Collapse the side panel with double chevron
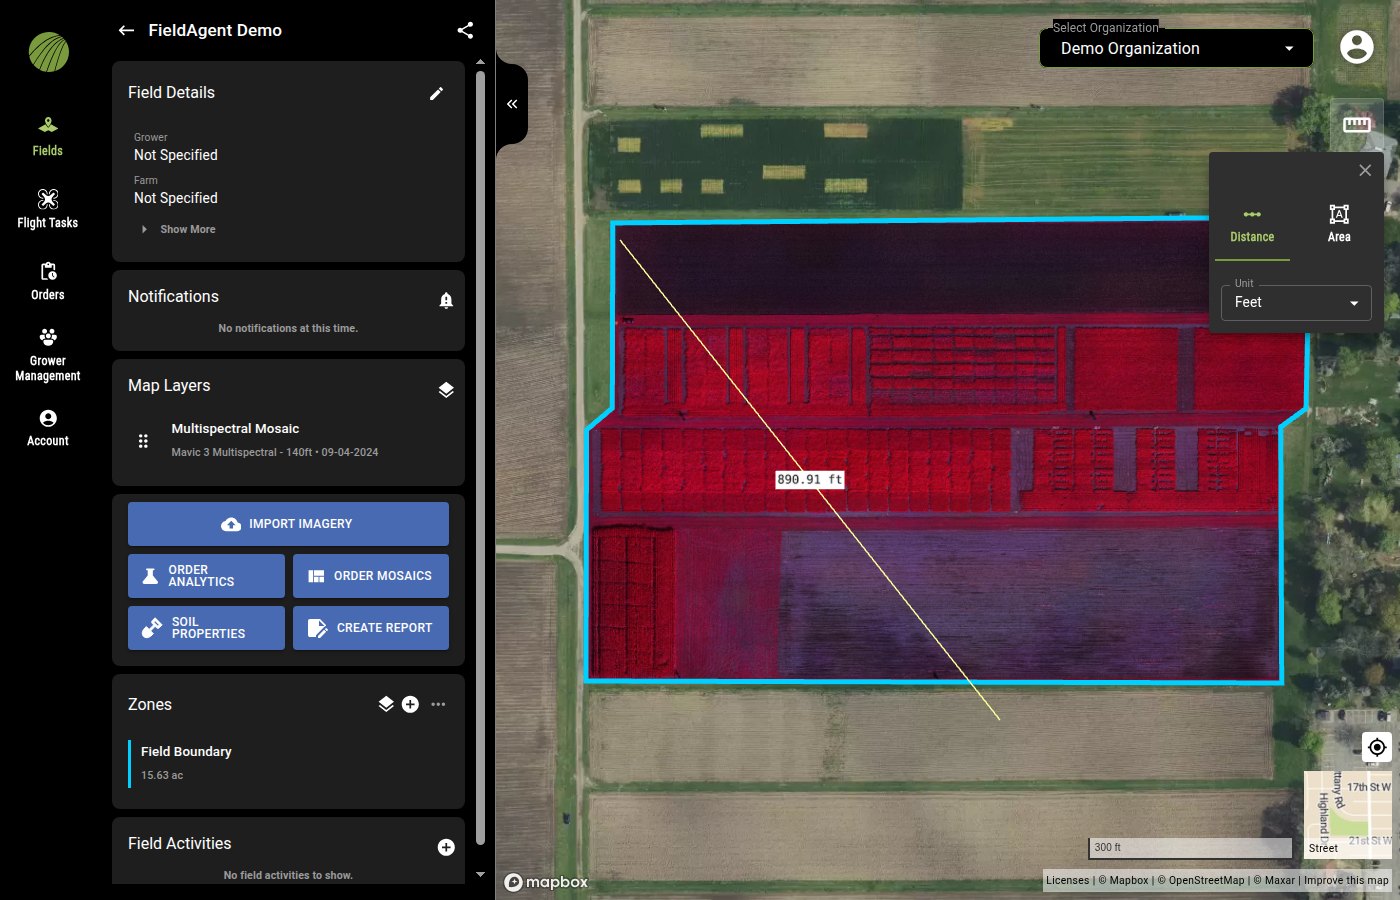1400x900 pixels. coord(512,104)
